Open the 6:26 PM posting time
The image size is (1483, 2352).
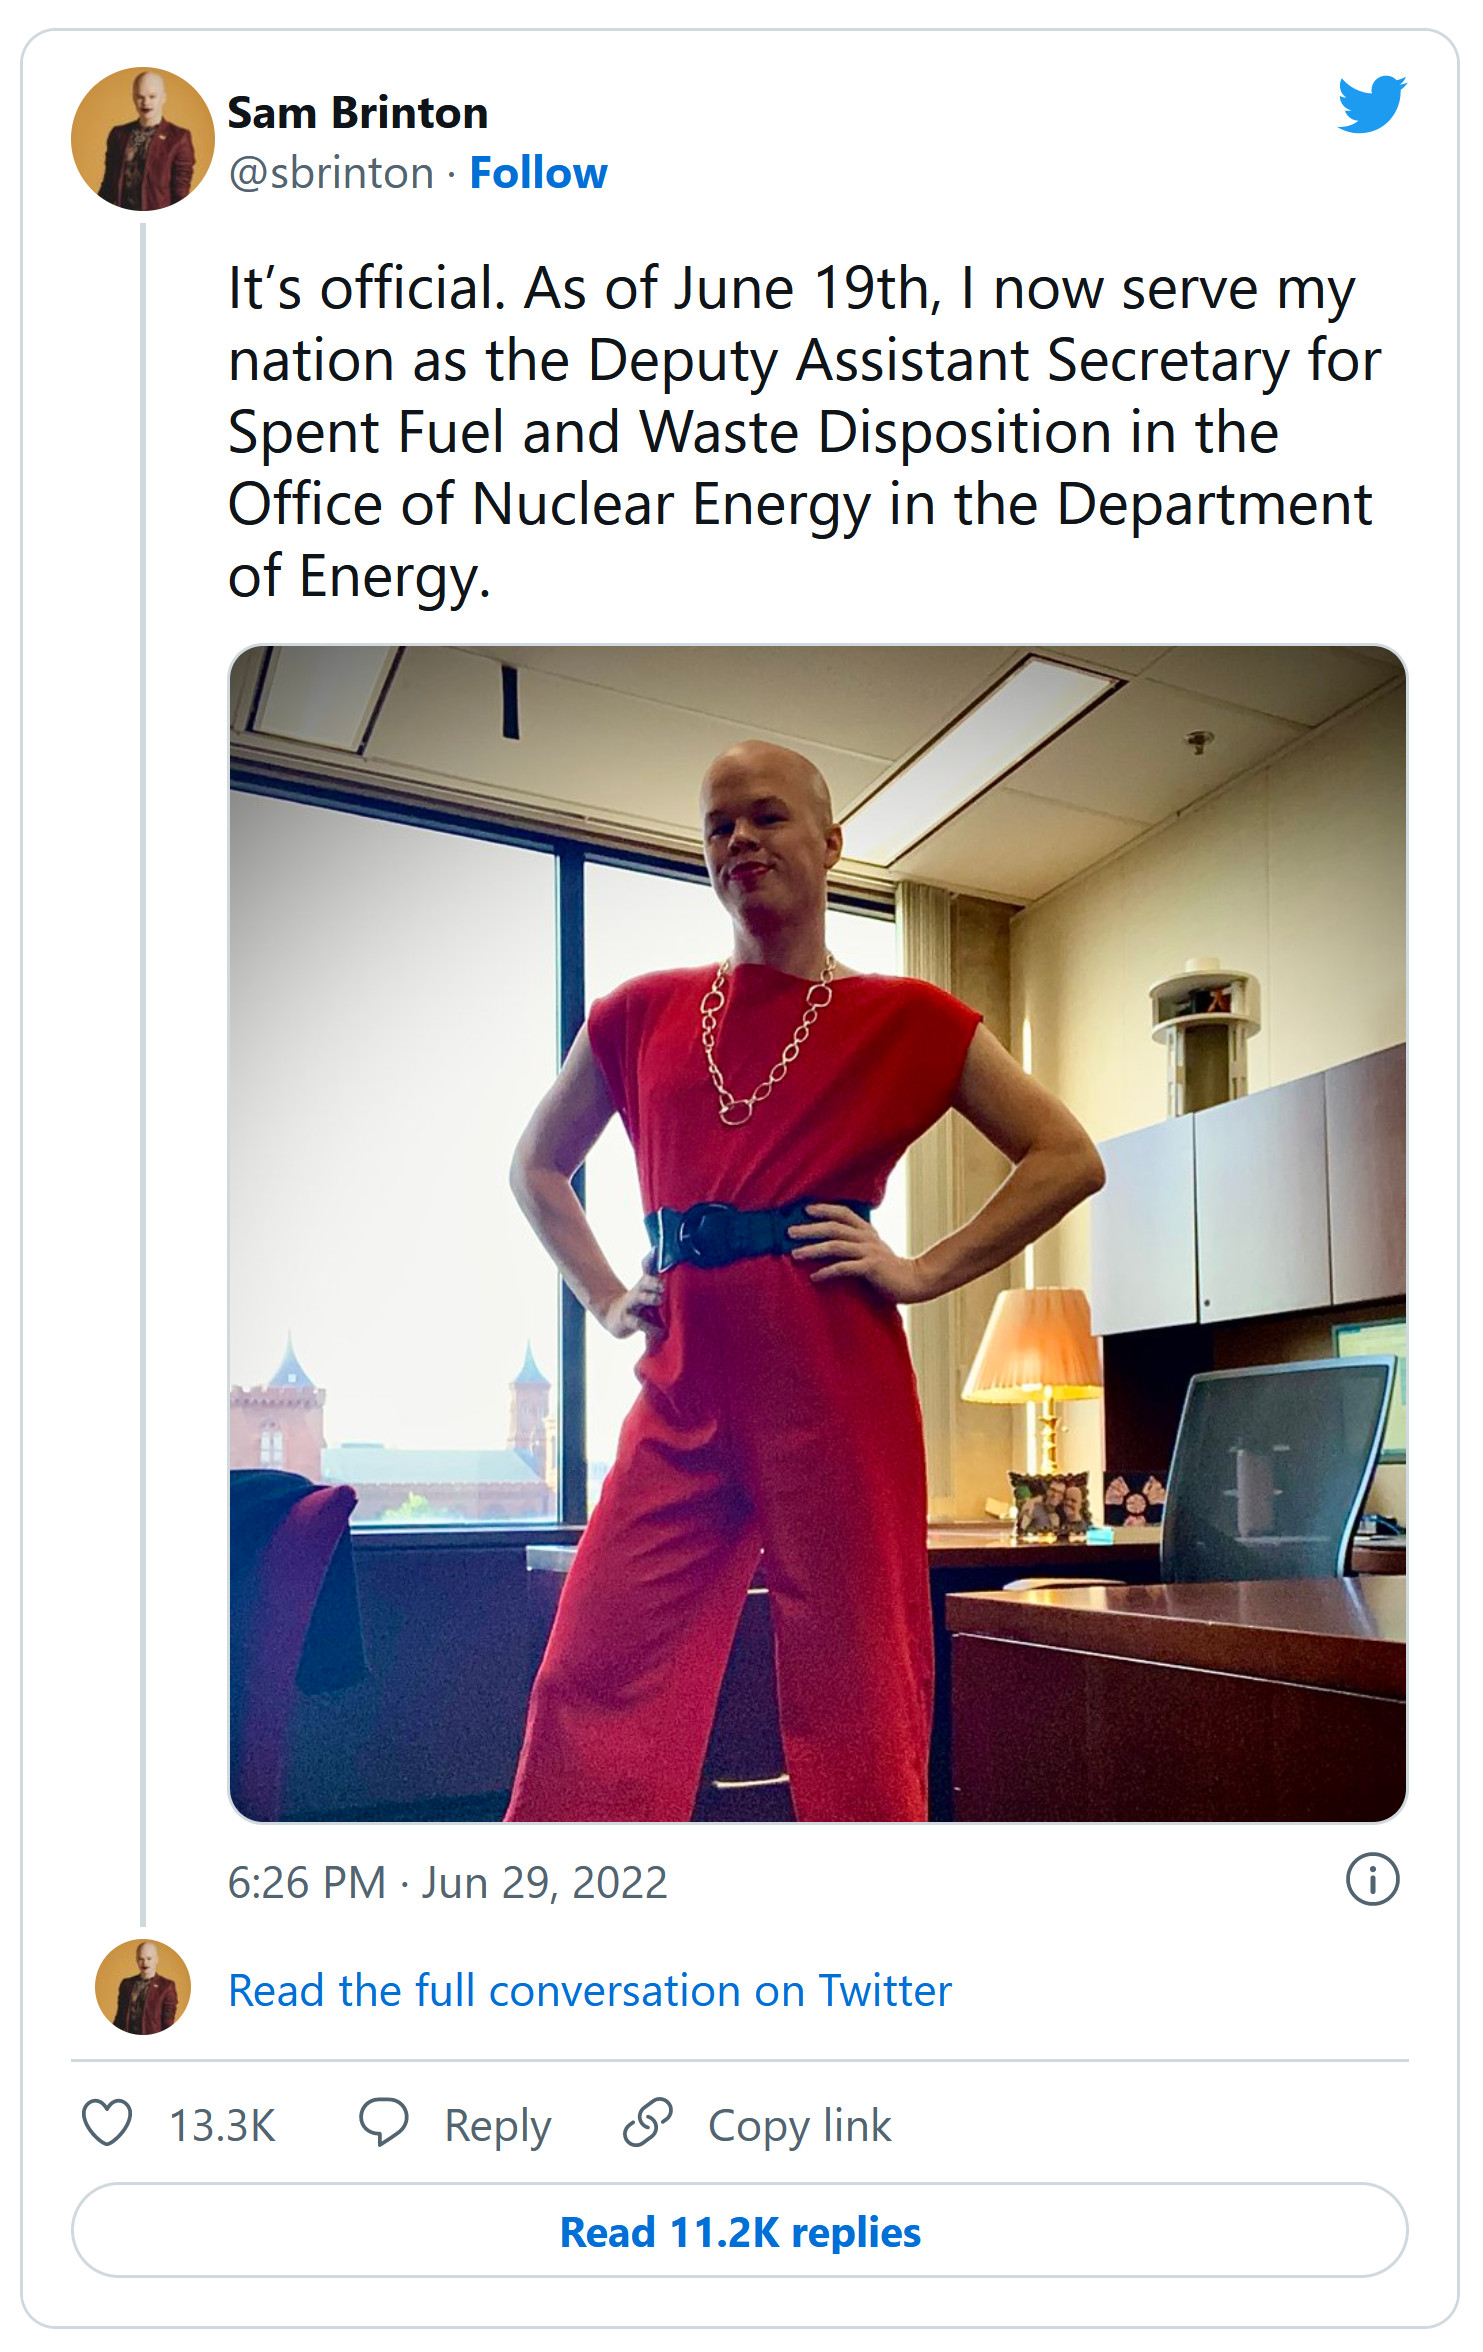pos(307,1883)
